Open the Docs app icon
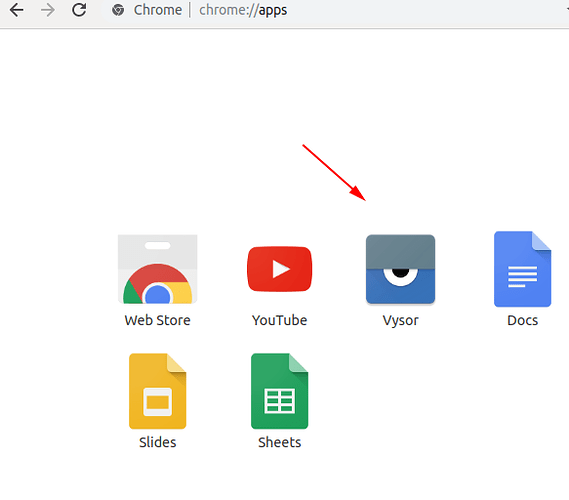 [x=522, y=269]
